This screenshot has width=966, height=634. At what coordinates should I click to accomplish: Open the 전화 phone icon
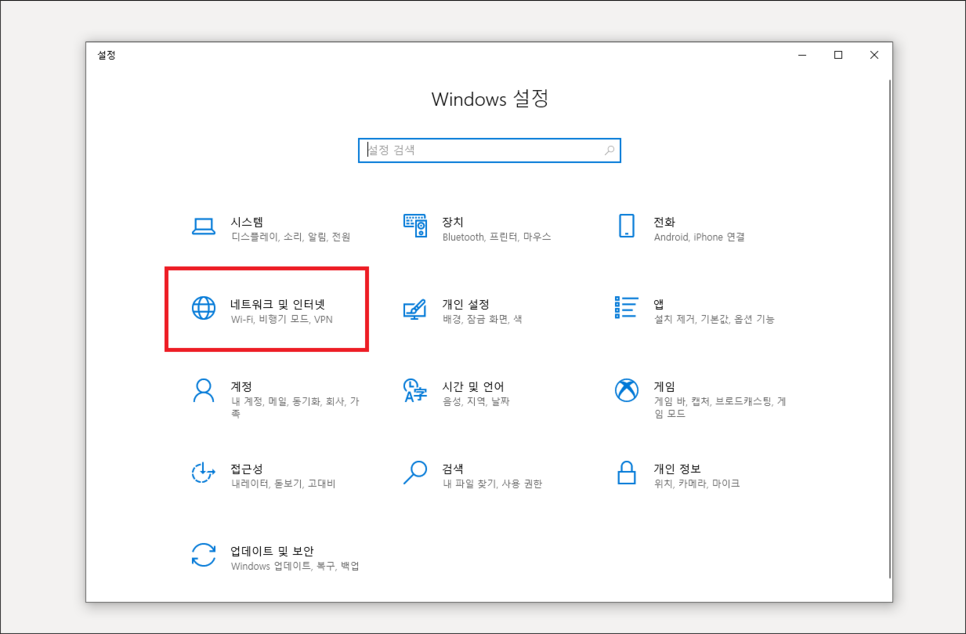tap(627, 226)
